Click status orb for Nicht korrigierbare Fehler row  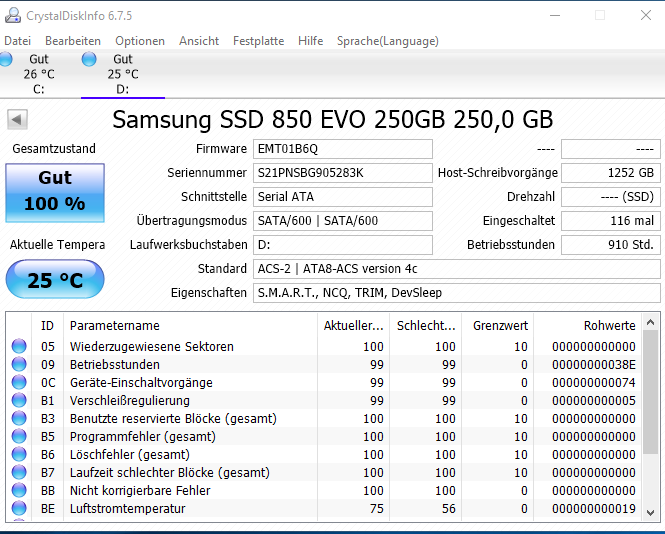(19, 491)
